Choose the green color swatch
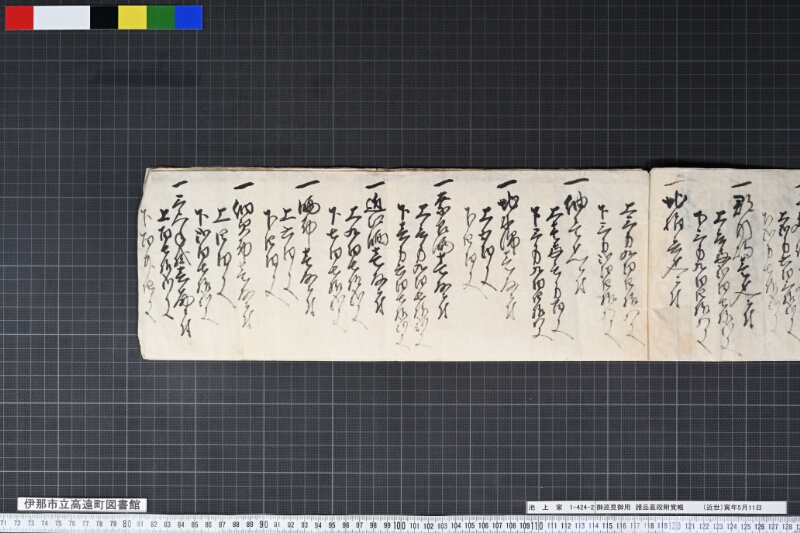Viewport: 800px width, 533px height. (x=161, y=17)
